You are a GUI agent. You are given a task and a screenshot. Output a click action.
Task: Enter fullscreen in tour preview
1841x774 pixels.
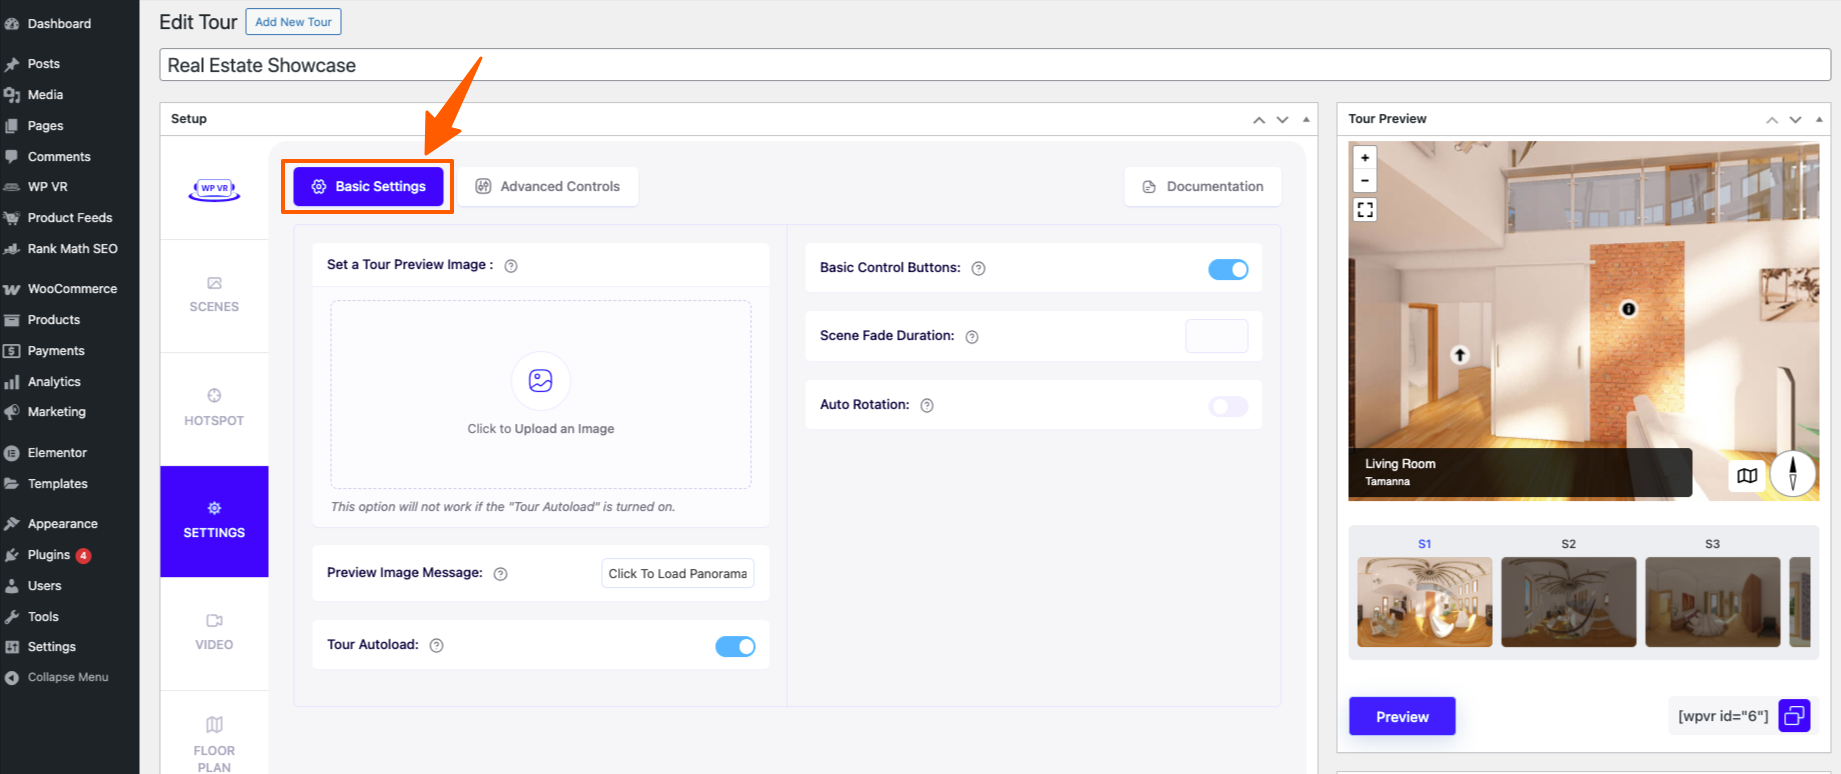tap(1365, 210)
